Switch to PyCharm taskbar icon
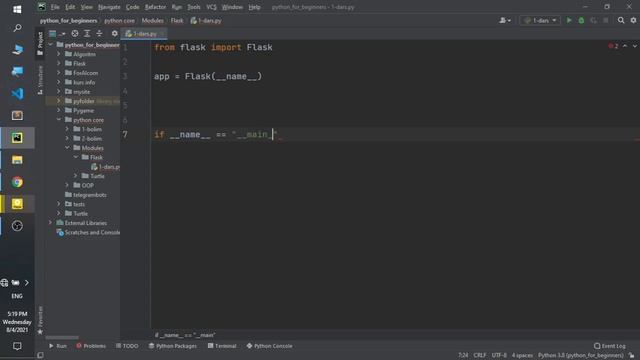The width and height of the screenshot is (640, 360). [x=17, y=138]
